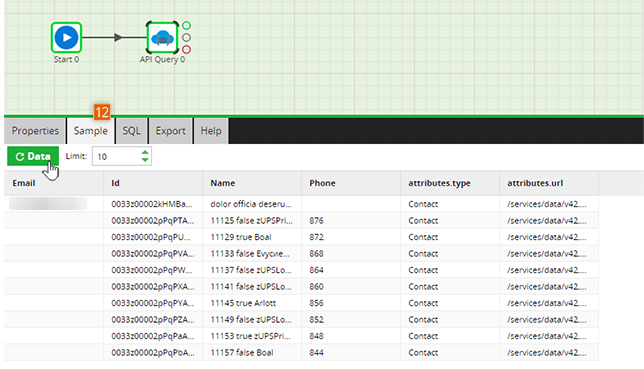Select the name cell '11125 false zUPSPri...'
The image size is (644, 369).
(251, 221)
